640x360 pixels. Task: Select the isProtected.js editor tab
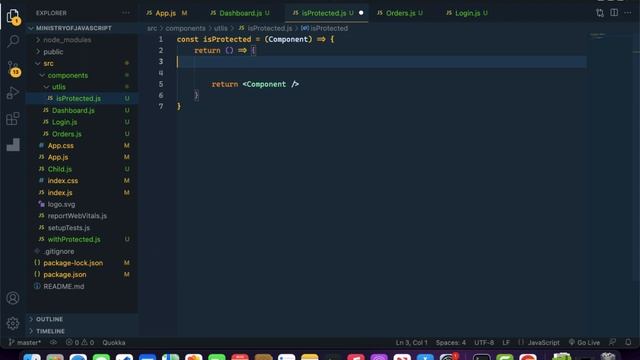(x=327, y=13)
